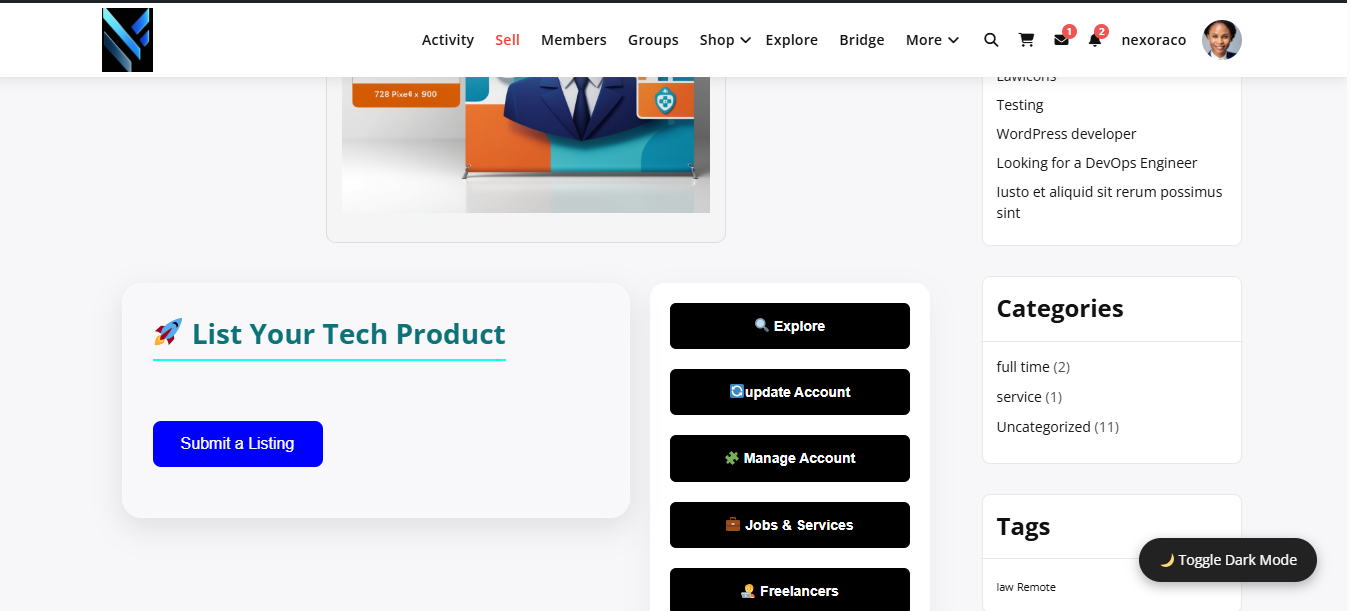
Task: Open the shopping cart icon
Action: (1026, 40)
